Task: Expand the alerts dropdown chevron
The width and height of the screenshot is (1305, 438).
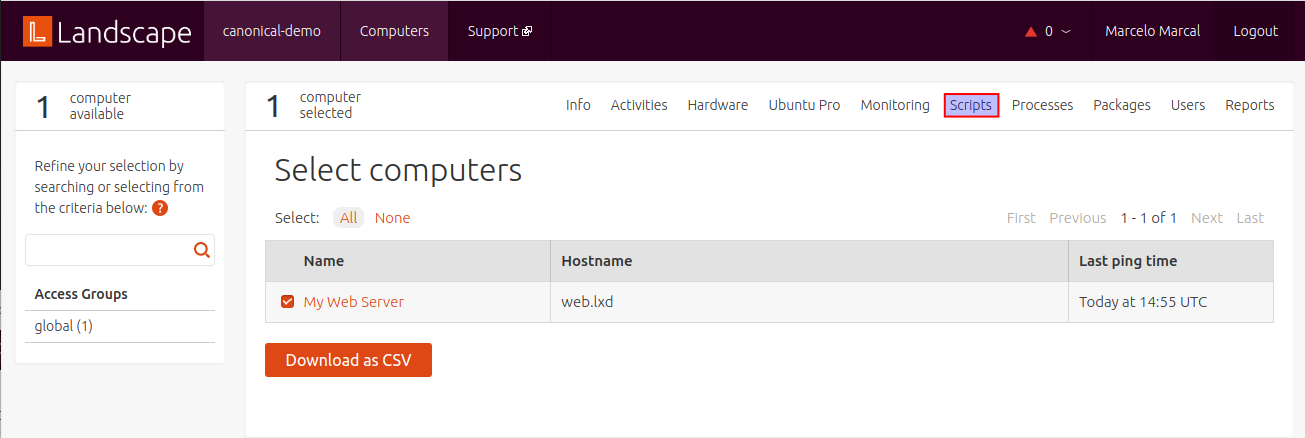Action: coord(1066,31)
